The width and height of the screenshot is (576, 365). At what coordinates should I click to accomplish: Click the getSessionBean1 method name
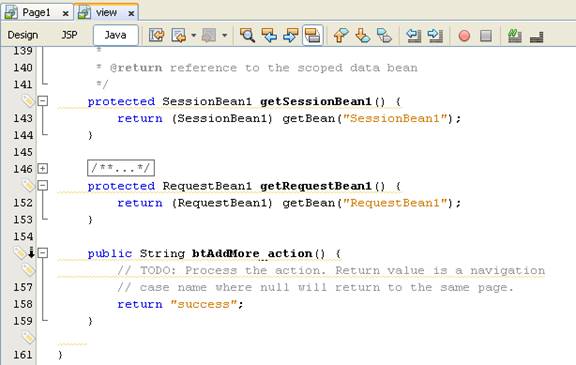pos(316,101)
